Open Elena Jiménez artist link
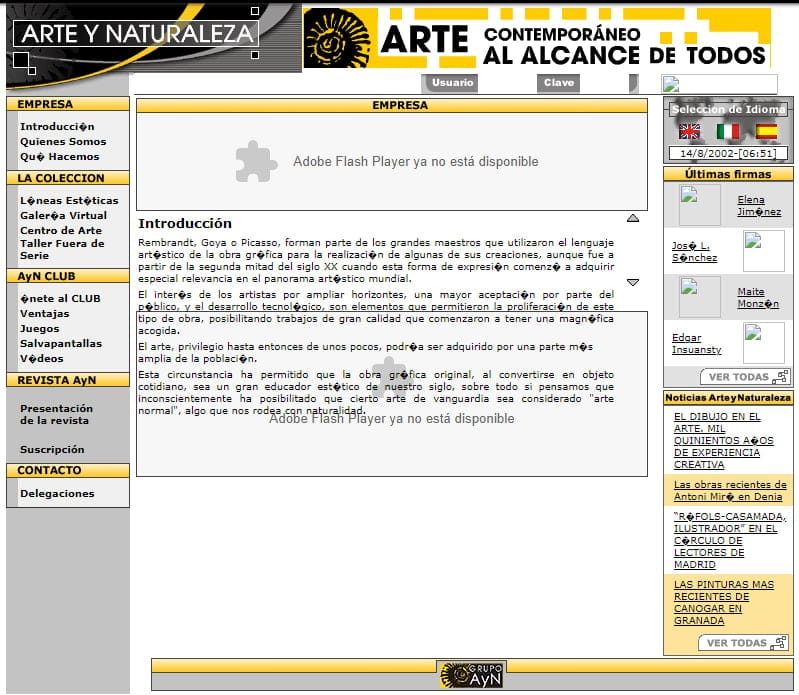The height and width of the screenshot is (695, 799). tap(759, 206)
